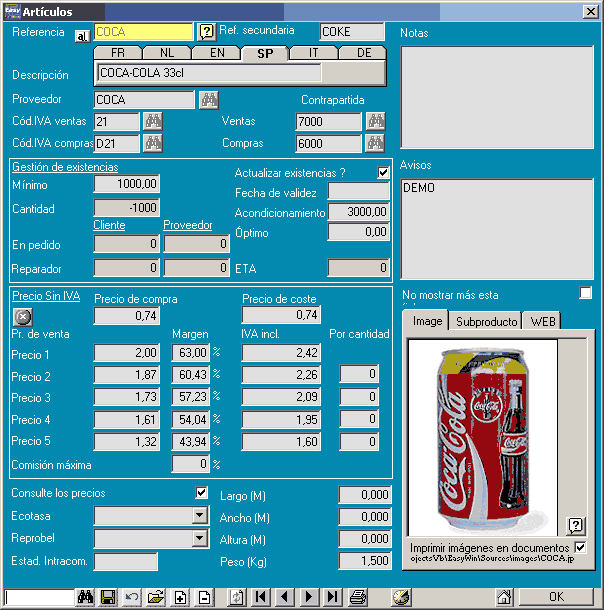Screen dimensions: 604x610
Task: Delete article with the minus page icon
Action: (204, 596)
